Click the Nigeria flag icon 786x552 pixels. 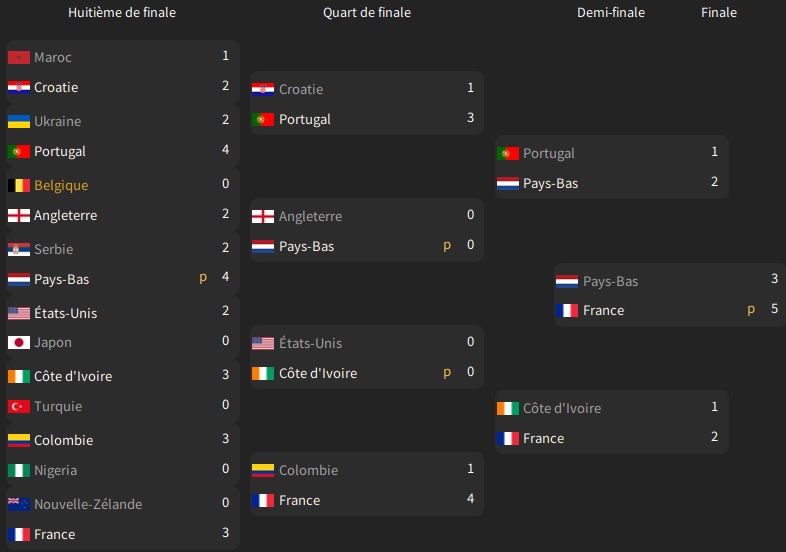18,471
